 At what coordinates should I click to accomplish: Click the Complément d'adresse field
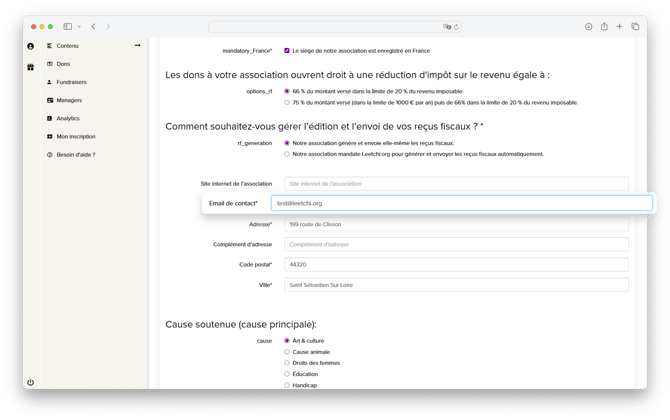(x=456, y=244)
